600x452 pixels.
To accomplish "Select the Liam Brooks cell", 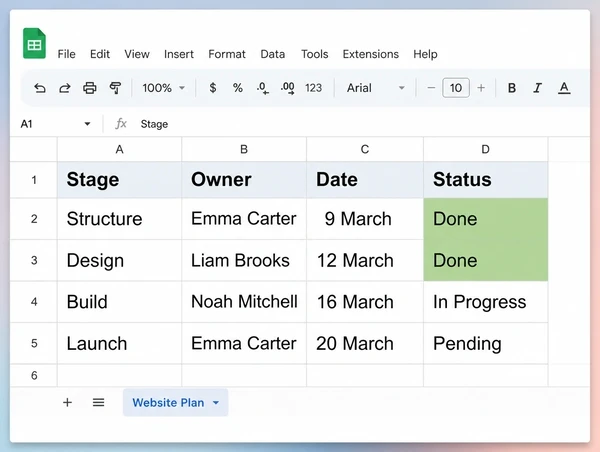I will click(x=244, y=260).
